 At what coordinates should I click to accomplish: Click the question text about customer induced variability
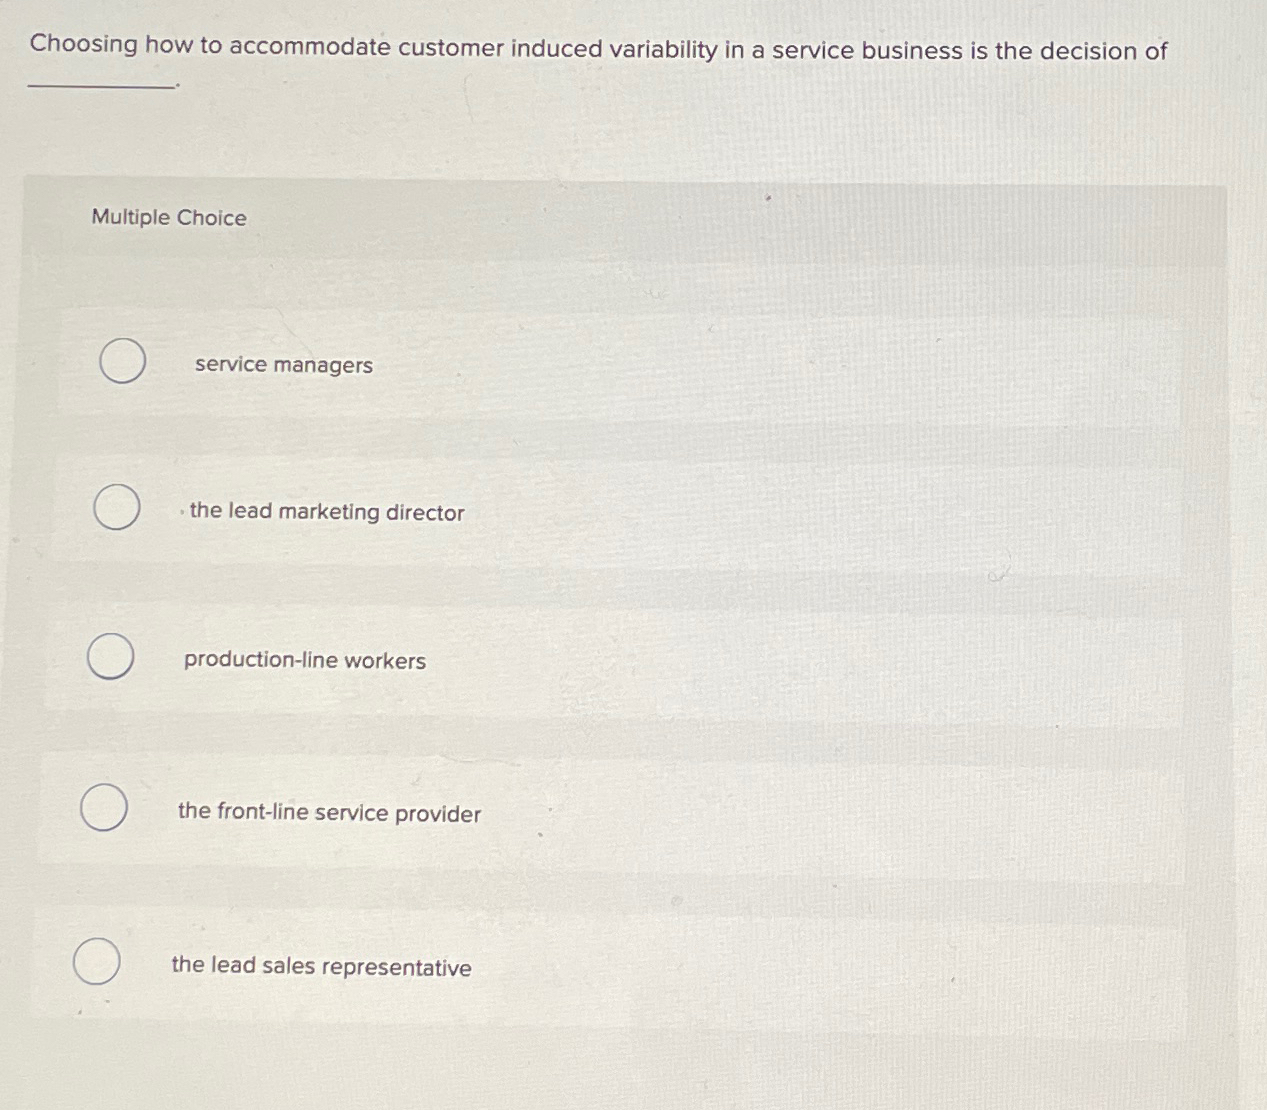[x=597, y=49]
